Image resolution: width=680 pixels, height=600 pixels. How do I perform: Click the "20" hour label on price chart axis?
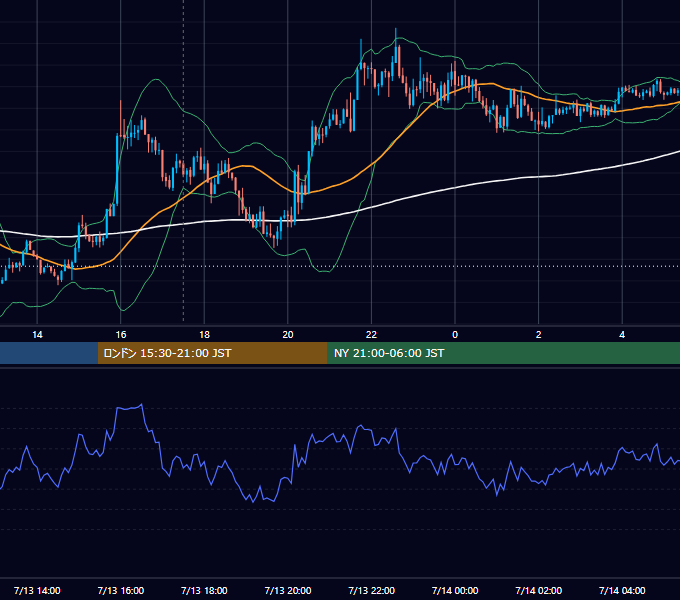[x=288, y=335]
